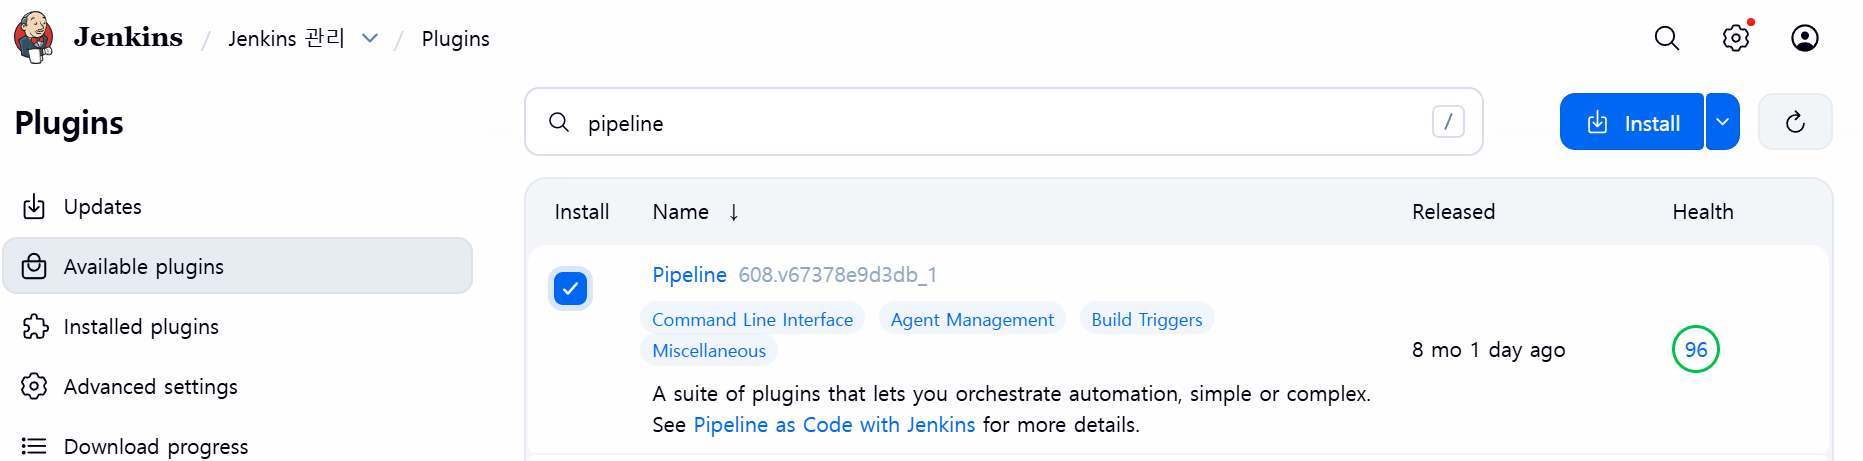Open the user account icon

click(x=1805, y=38)
